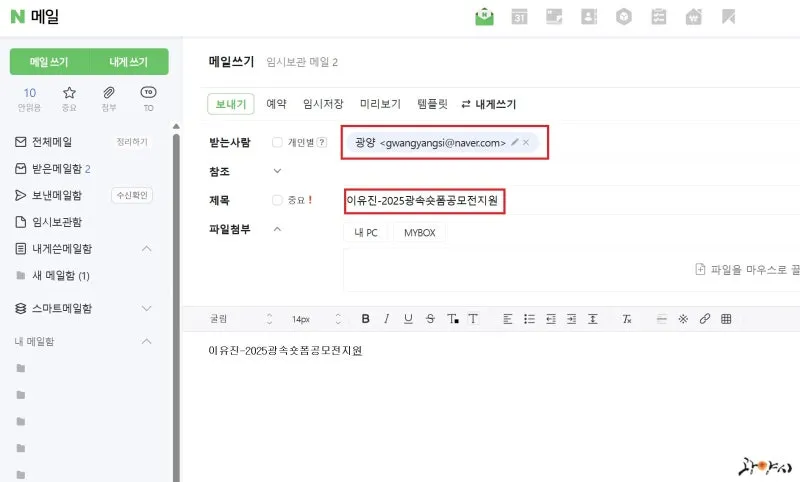Remove recipient gwangyangsi@naver.com with X
The image size is (800, 482).
[x=526, y=143]
